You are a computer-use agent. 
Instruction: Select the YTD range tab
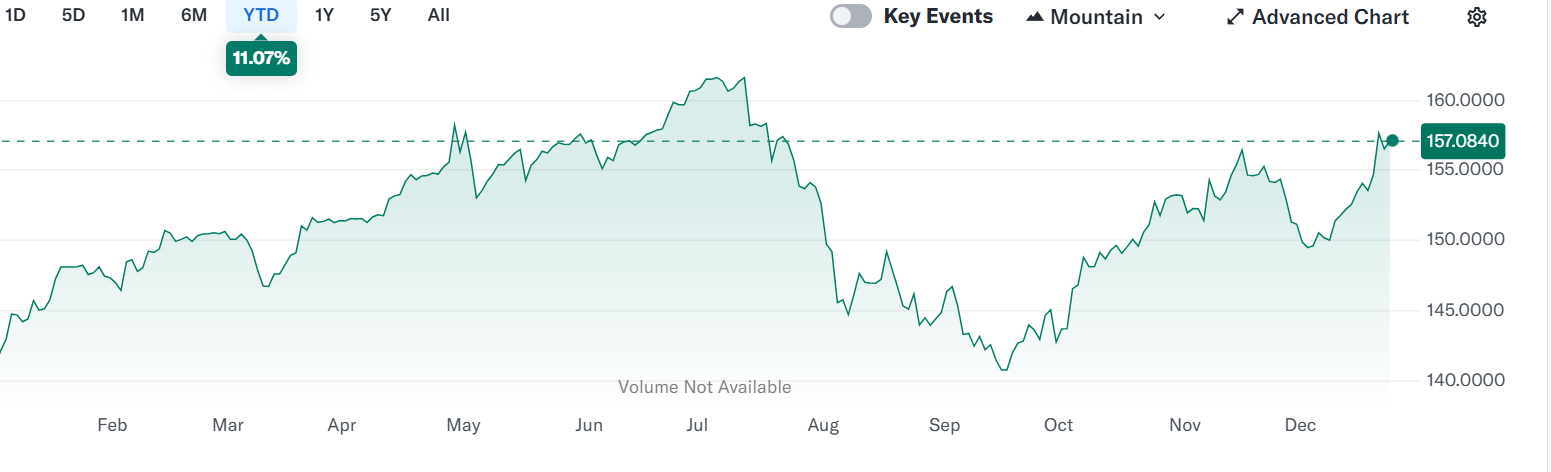click(x=261, y=15)
